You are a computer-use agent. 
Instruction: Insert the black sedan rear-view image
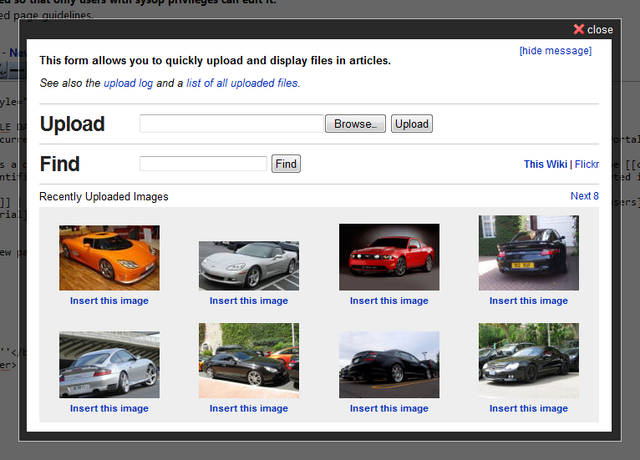tap(389, 409)
